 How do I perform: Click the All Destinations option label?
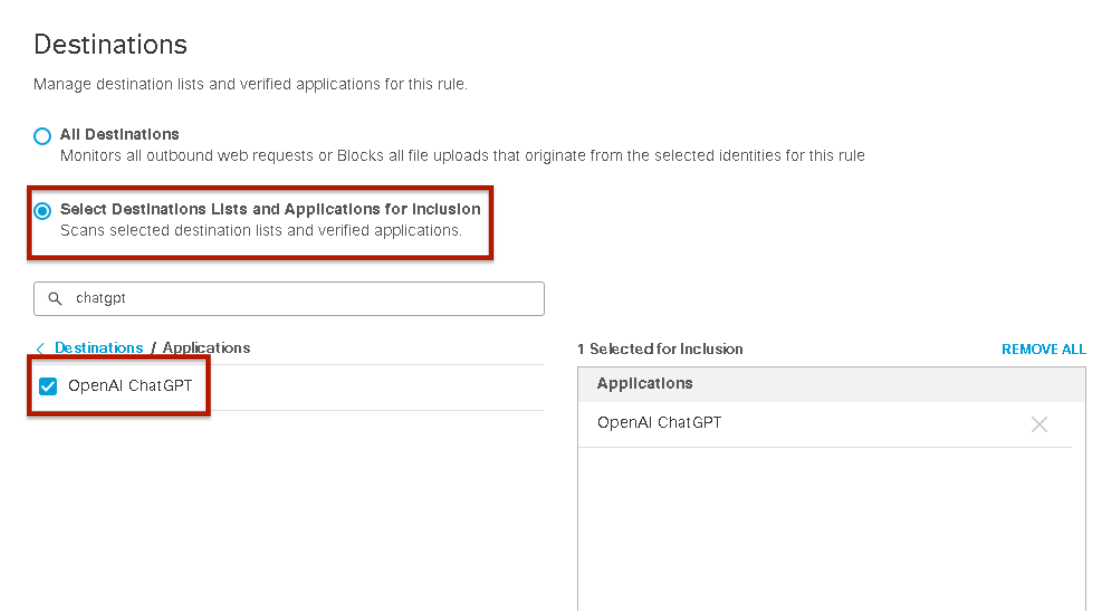(x=119, y=135)
